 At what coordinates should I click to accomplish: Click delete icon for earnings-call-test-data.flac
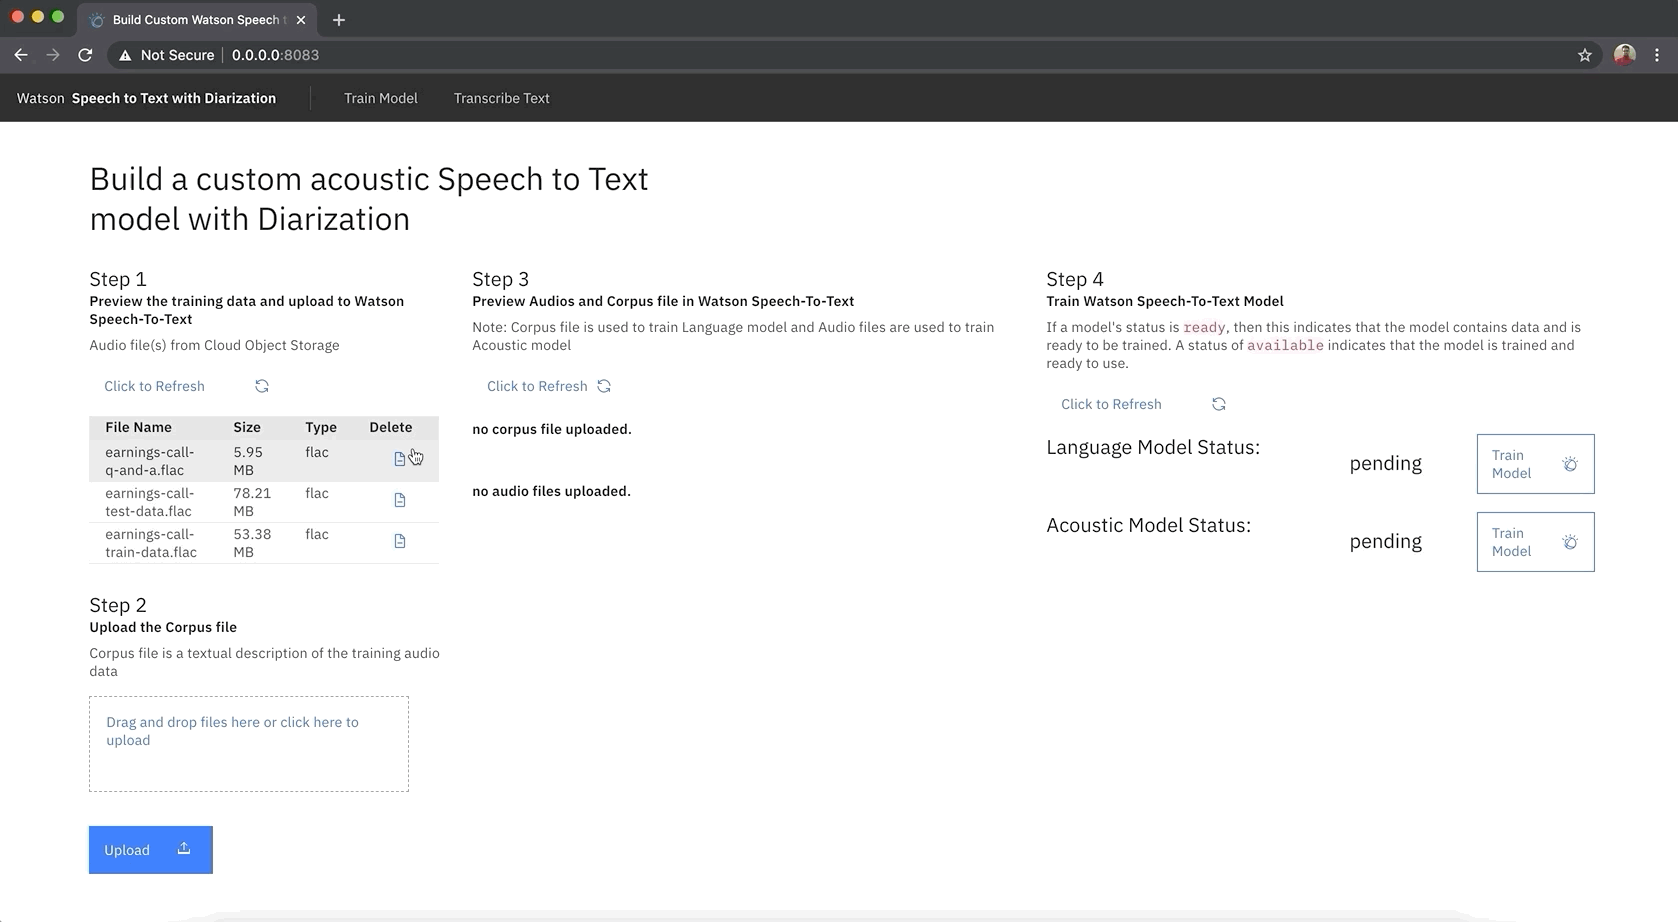tap(400, 500)
